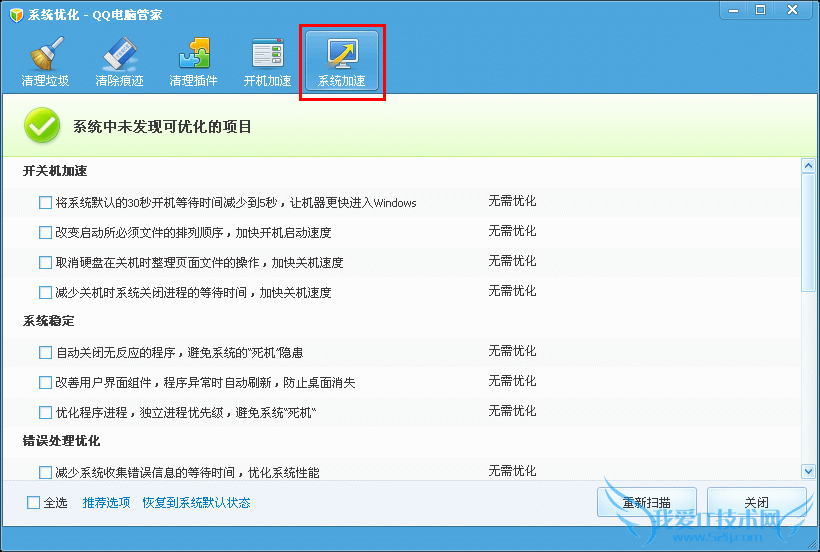820x552 pixels.
Task: Close the window with the X button
Action: coord(793,10)
